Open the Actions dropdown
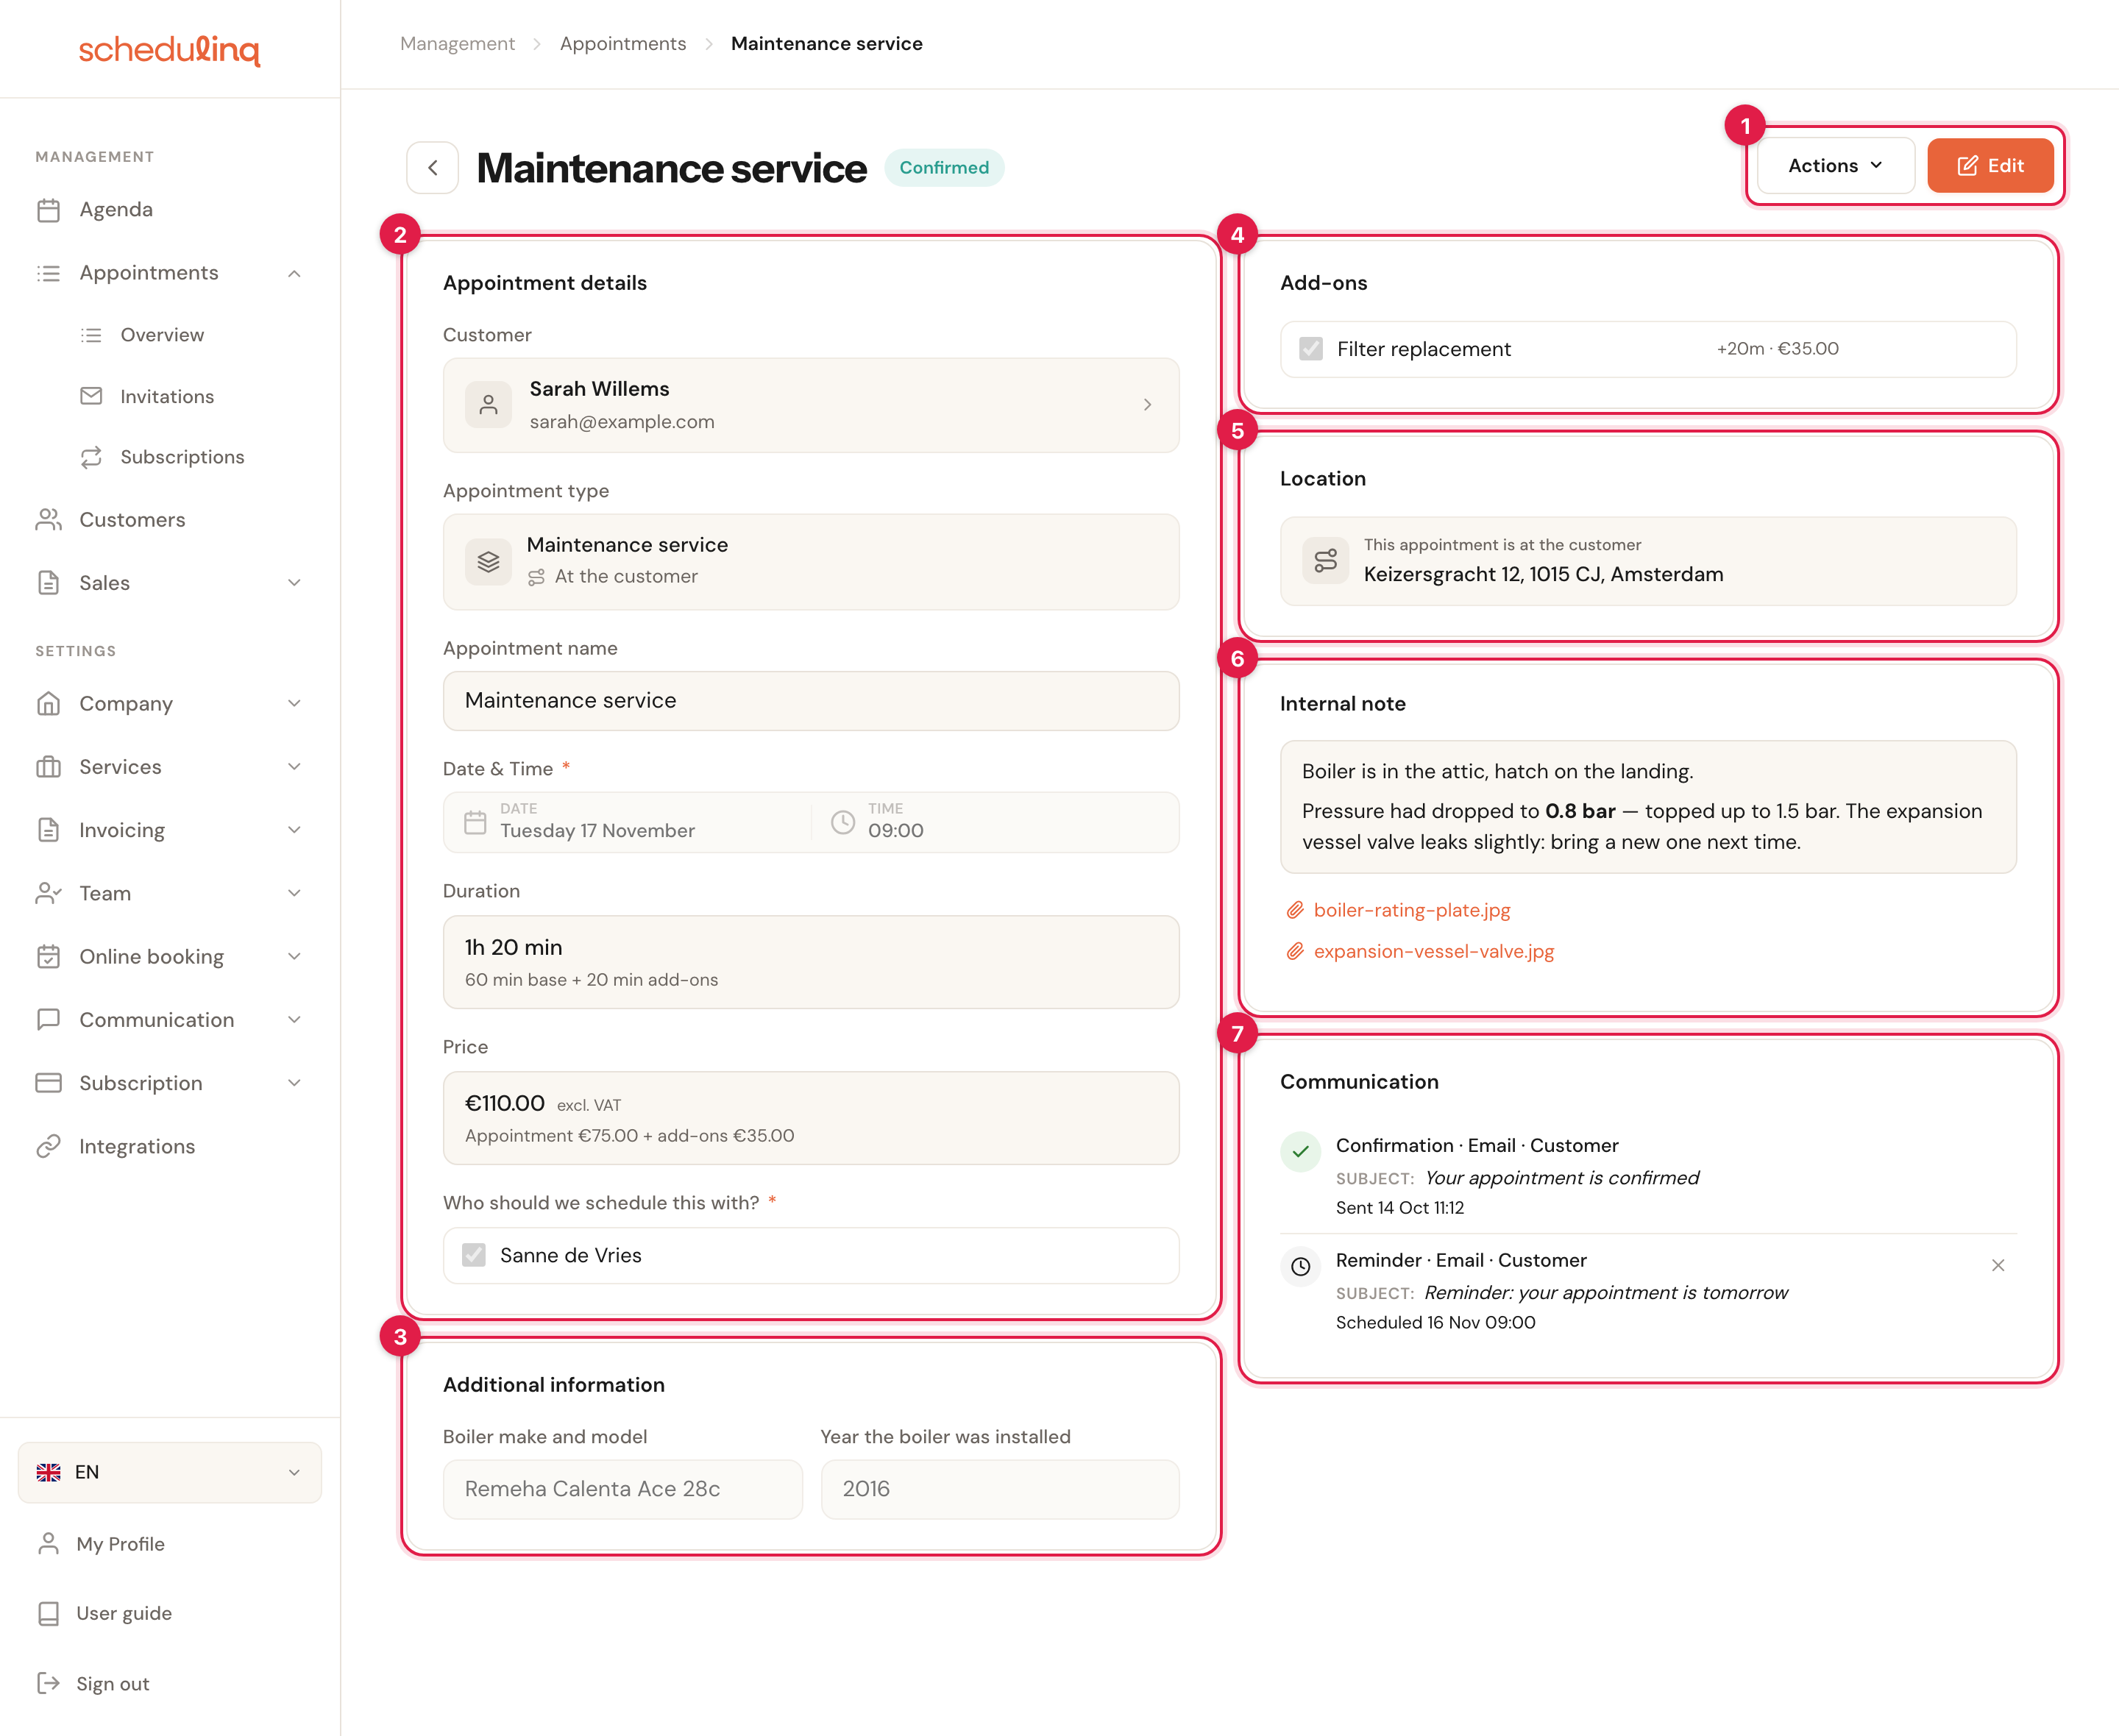Screen dimensions: 2119x1736 tap(1835, 166)
